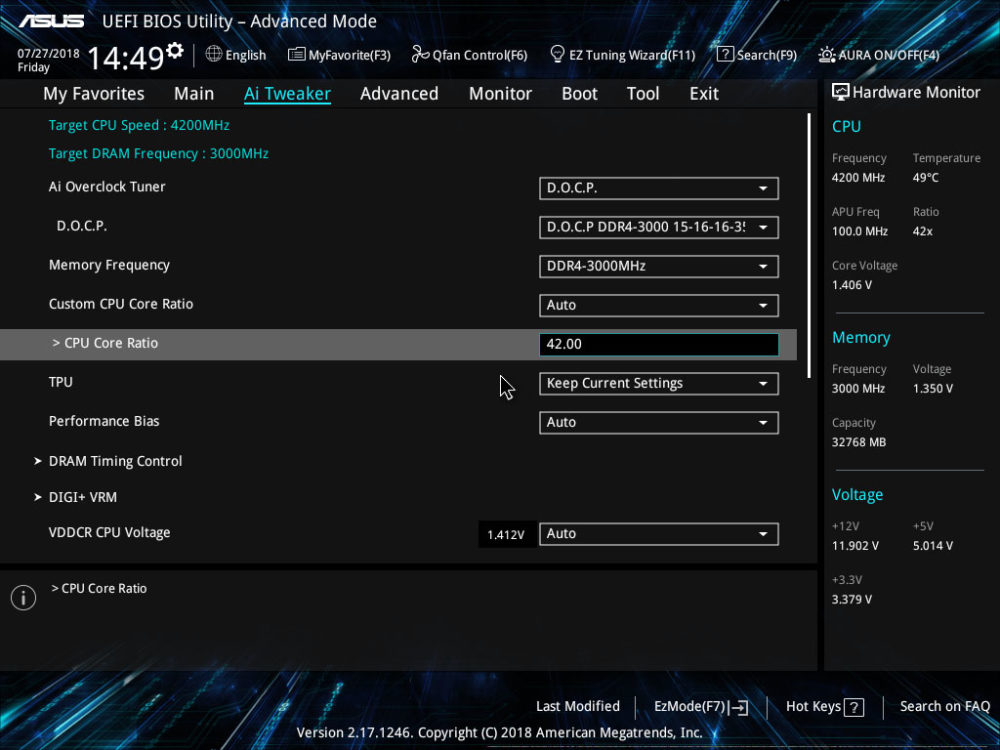This screenshot has width=1000, height=750.
Task: Click the Hot Keys question mark icon
Action: pos(854,707)
